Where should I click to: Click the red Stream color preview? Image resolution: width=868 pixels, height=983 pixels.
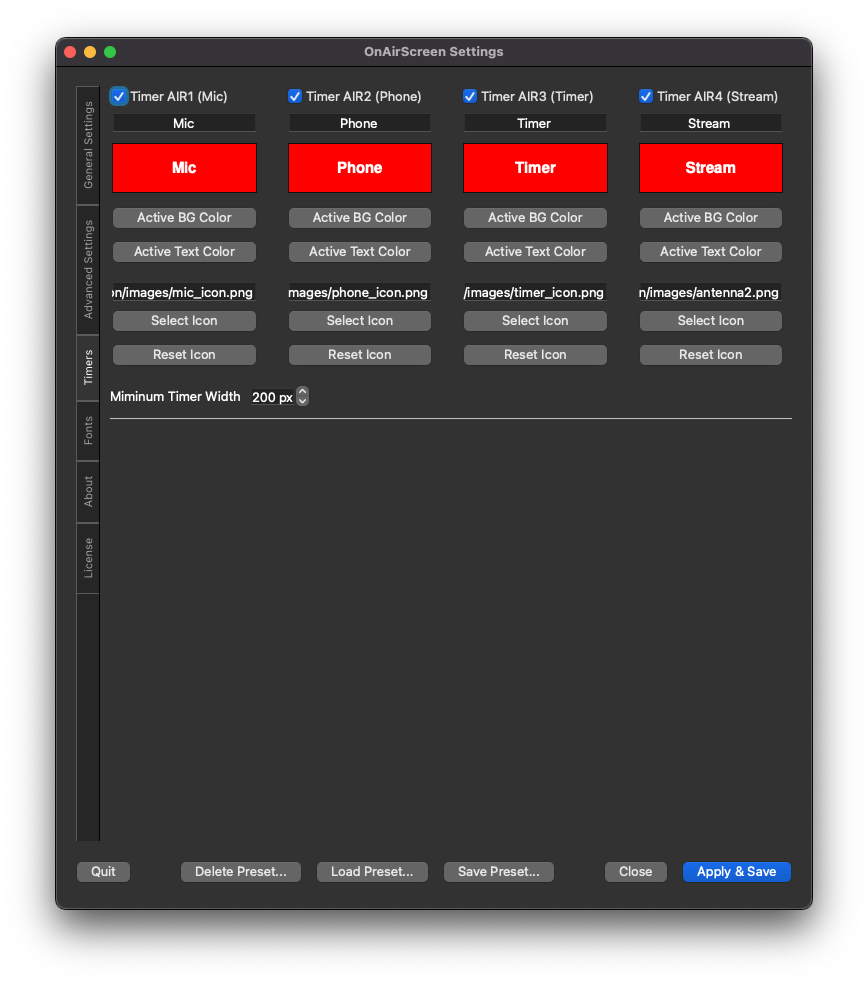[710, 168]
